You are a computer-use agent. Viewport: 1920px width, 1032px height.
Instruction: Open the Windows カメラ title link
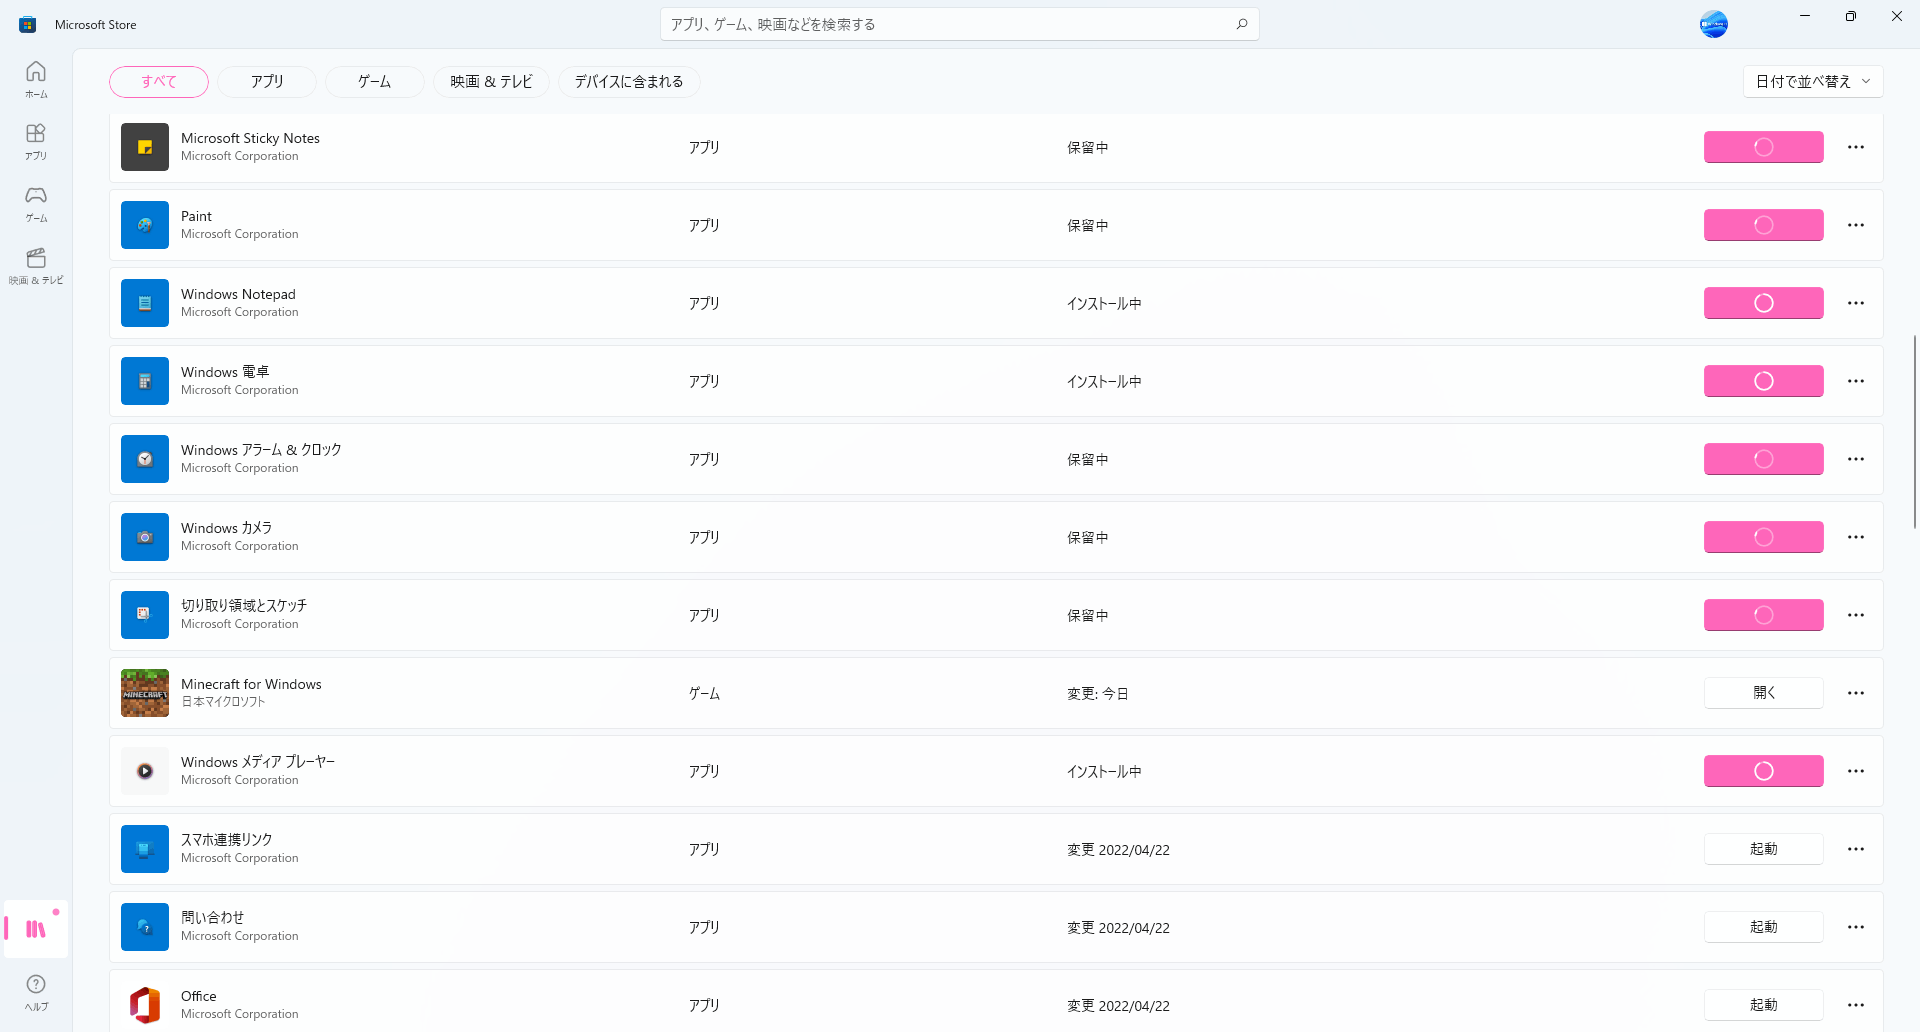point(226,528)
